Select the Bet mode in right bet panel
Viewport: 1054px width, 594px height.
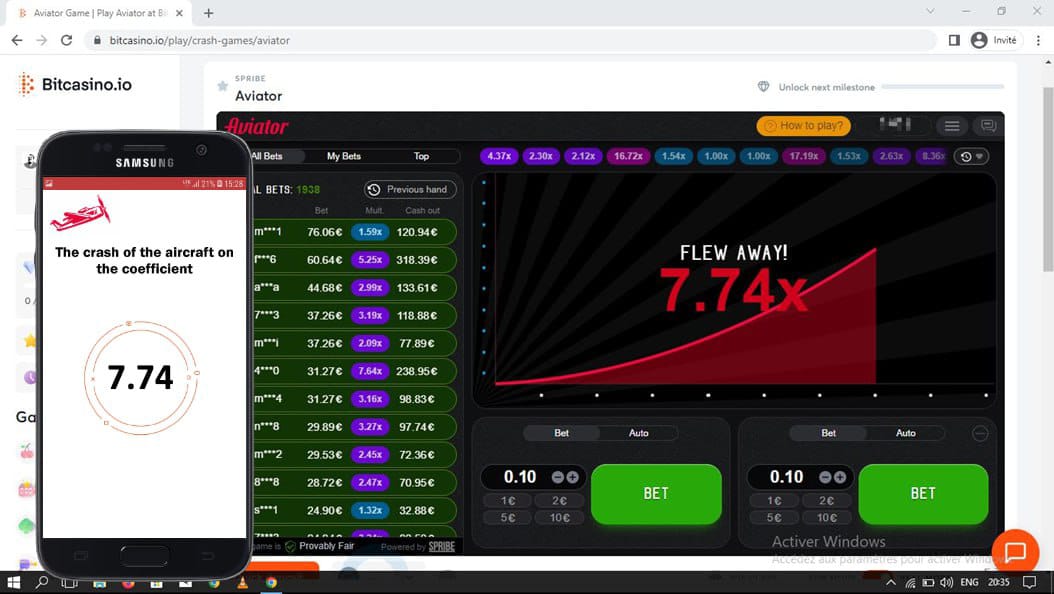828,433
